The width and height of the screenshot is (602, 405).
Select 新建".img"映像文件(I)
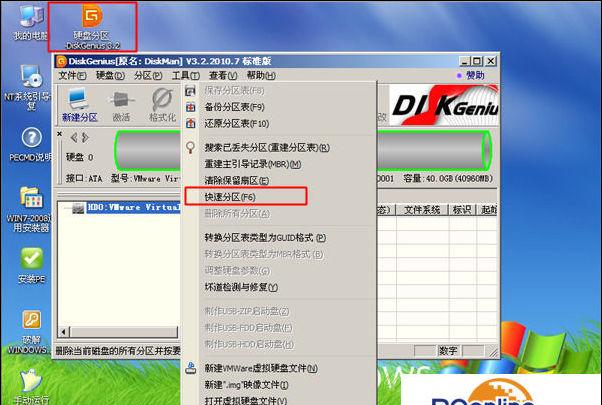pos(280,385)
